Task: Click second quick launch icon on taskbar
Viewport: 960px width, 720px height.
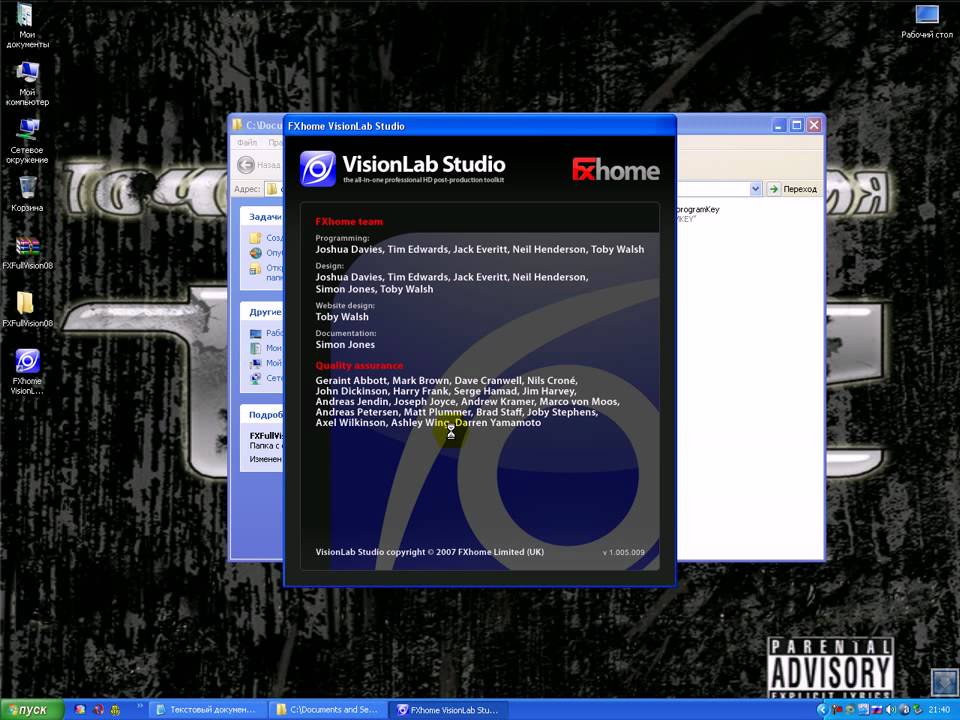Action: coord(98,710)
